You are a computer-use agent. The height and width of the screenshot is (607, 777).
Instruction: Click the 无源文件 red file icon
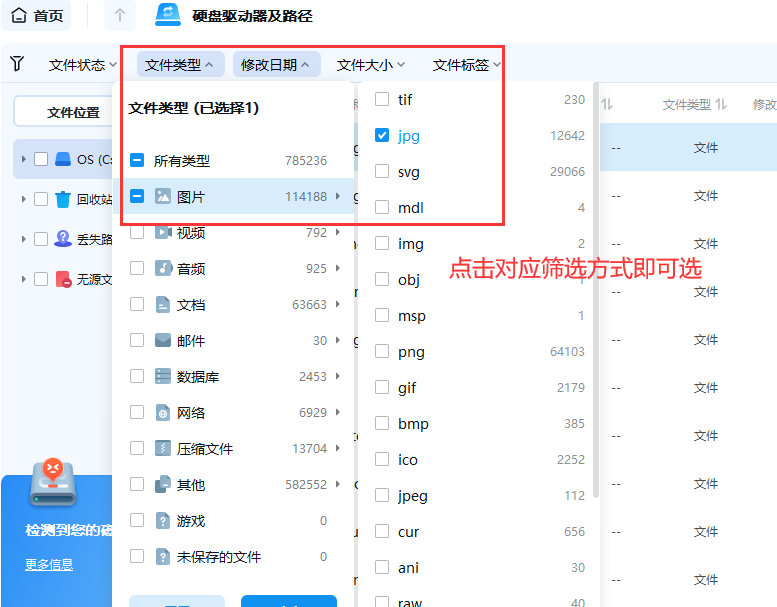pos(63,279)
